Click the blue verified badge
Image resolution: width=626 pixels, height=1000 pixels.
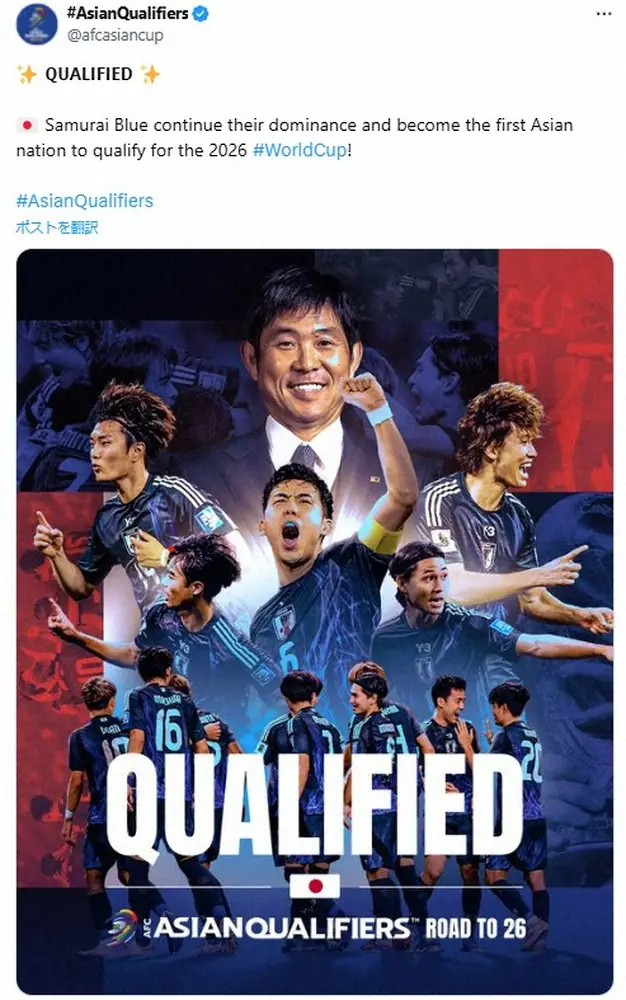(x=200, y=13)
